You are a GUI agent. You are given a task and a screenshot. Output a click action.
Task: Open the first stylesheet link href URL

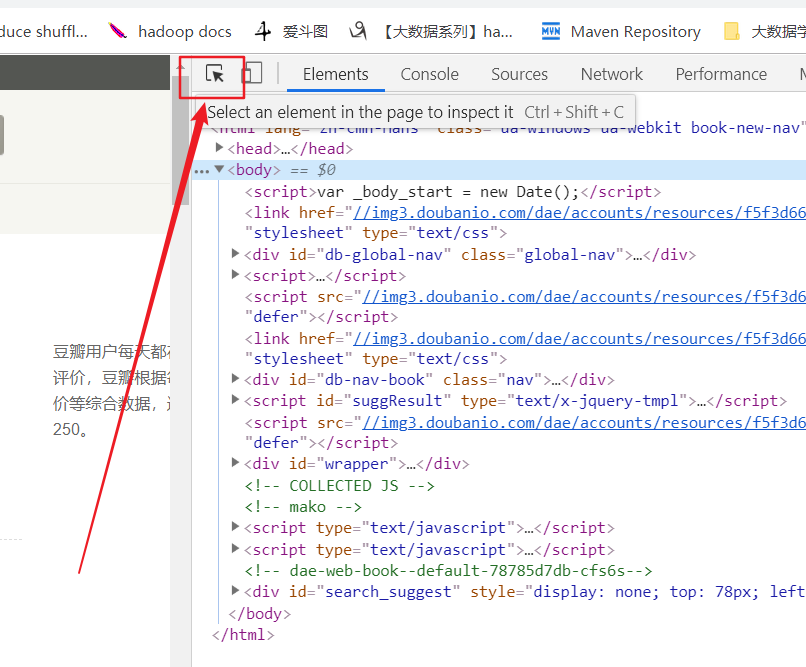(x=579, y=213)
